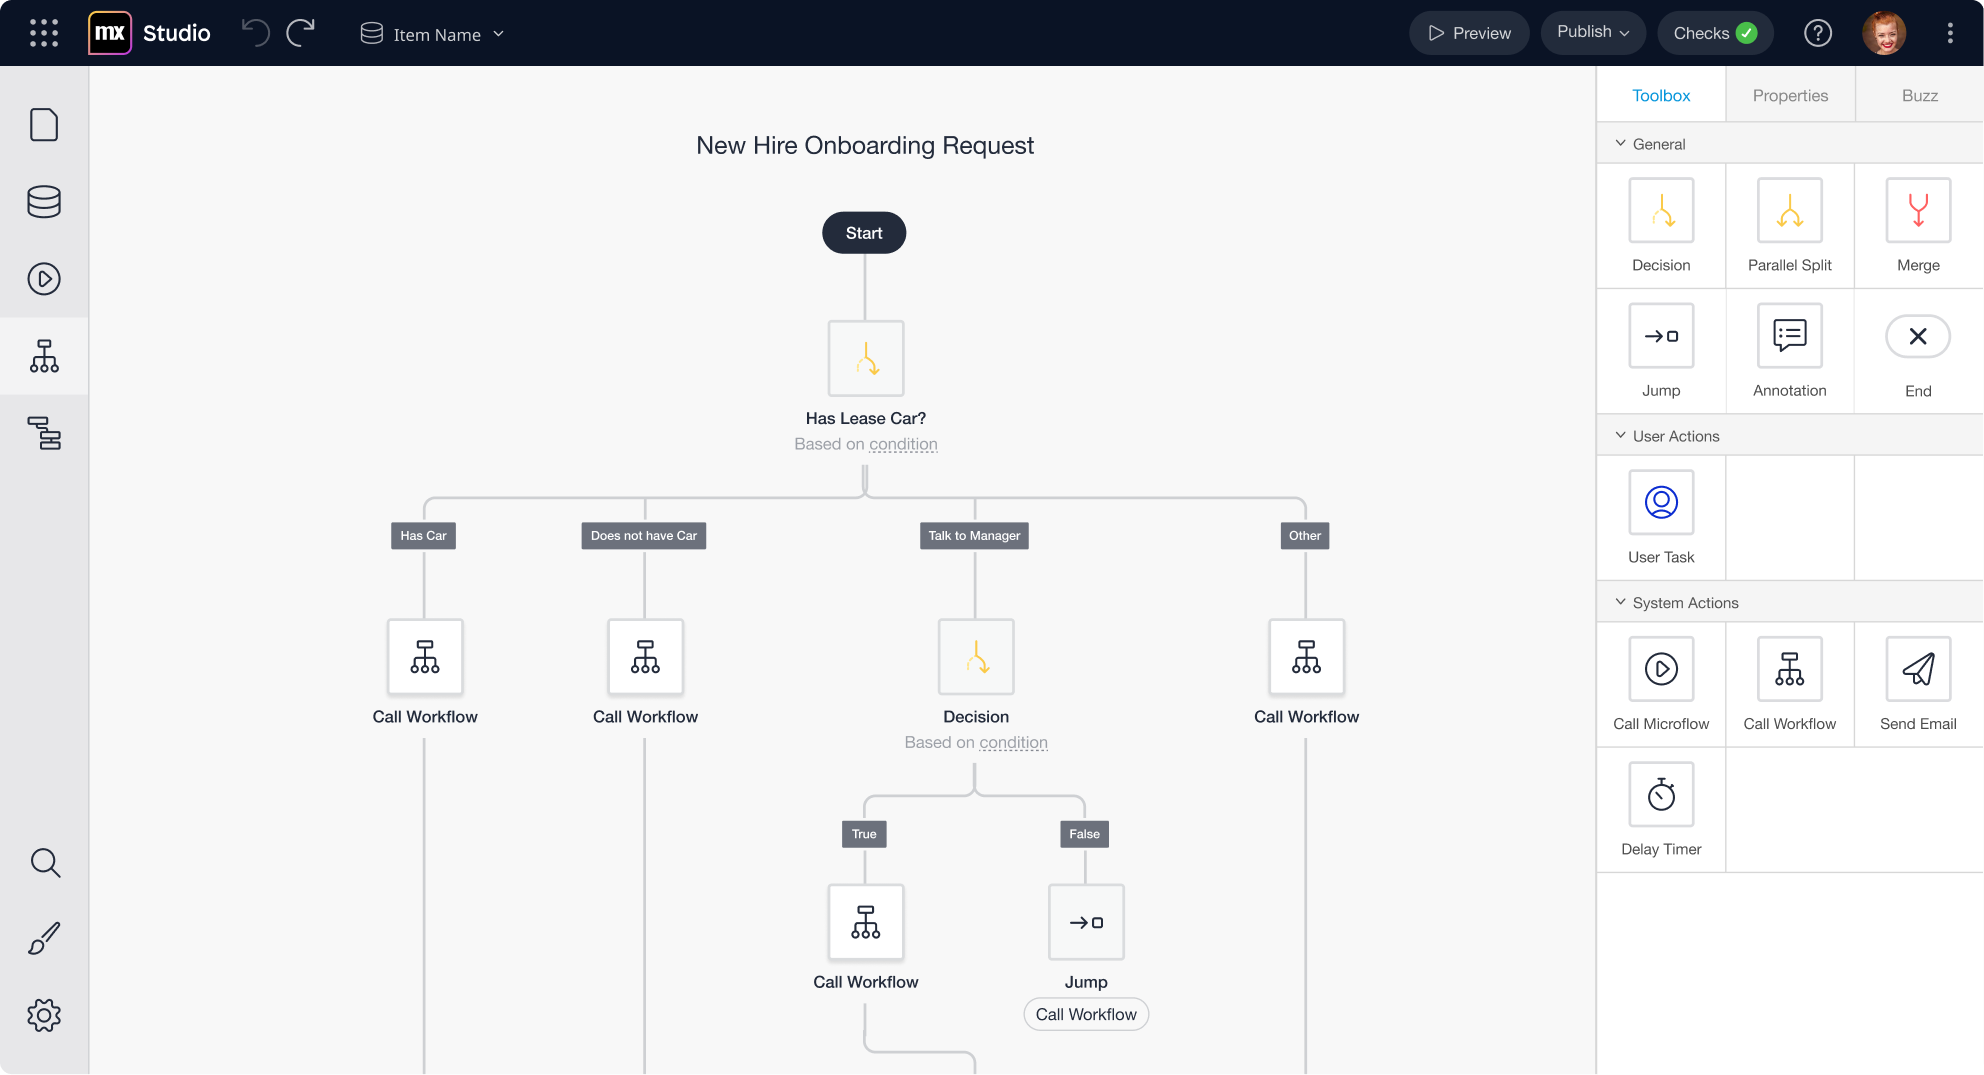Open the help question mark icon
1984x1075 pixels.
click(x=1818, y=33)
